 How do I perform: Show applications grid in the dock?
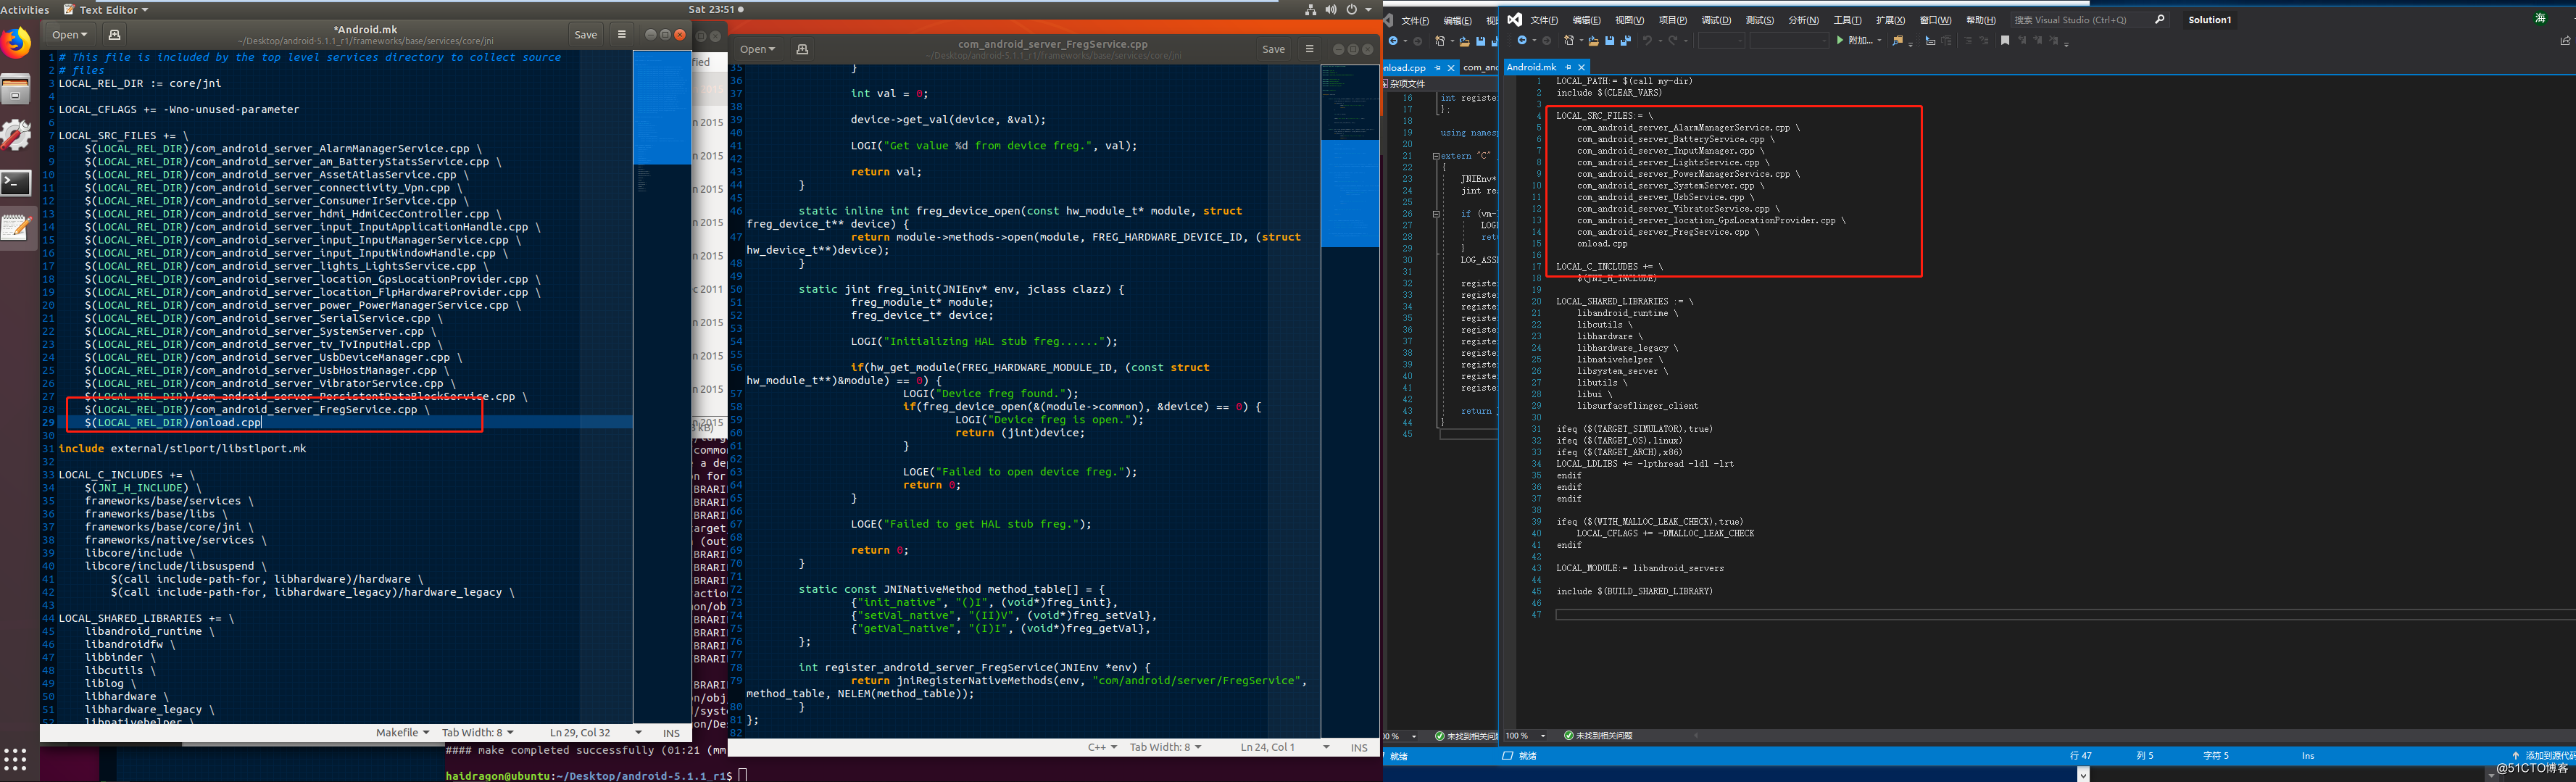click(x=15, y=759)
